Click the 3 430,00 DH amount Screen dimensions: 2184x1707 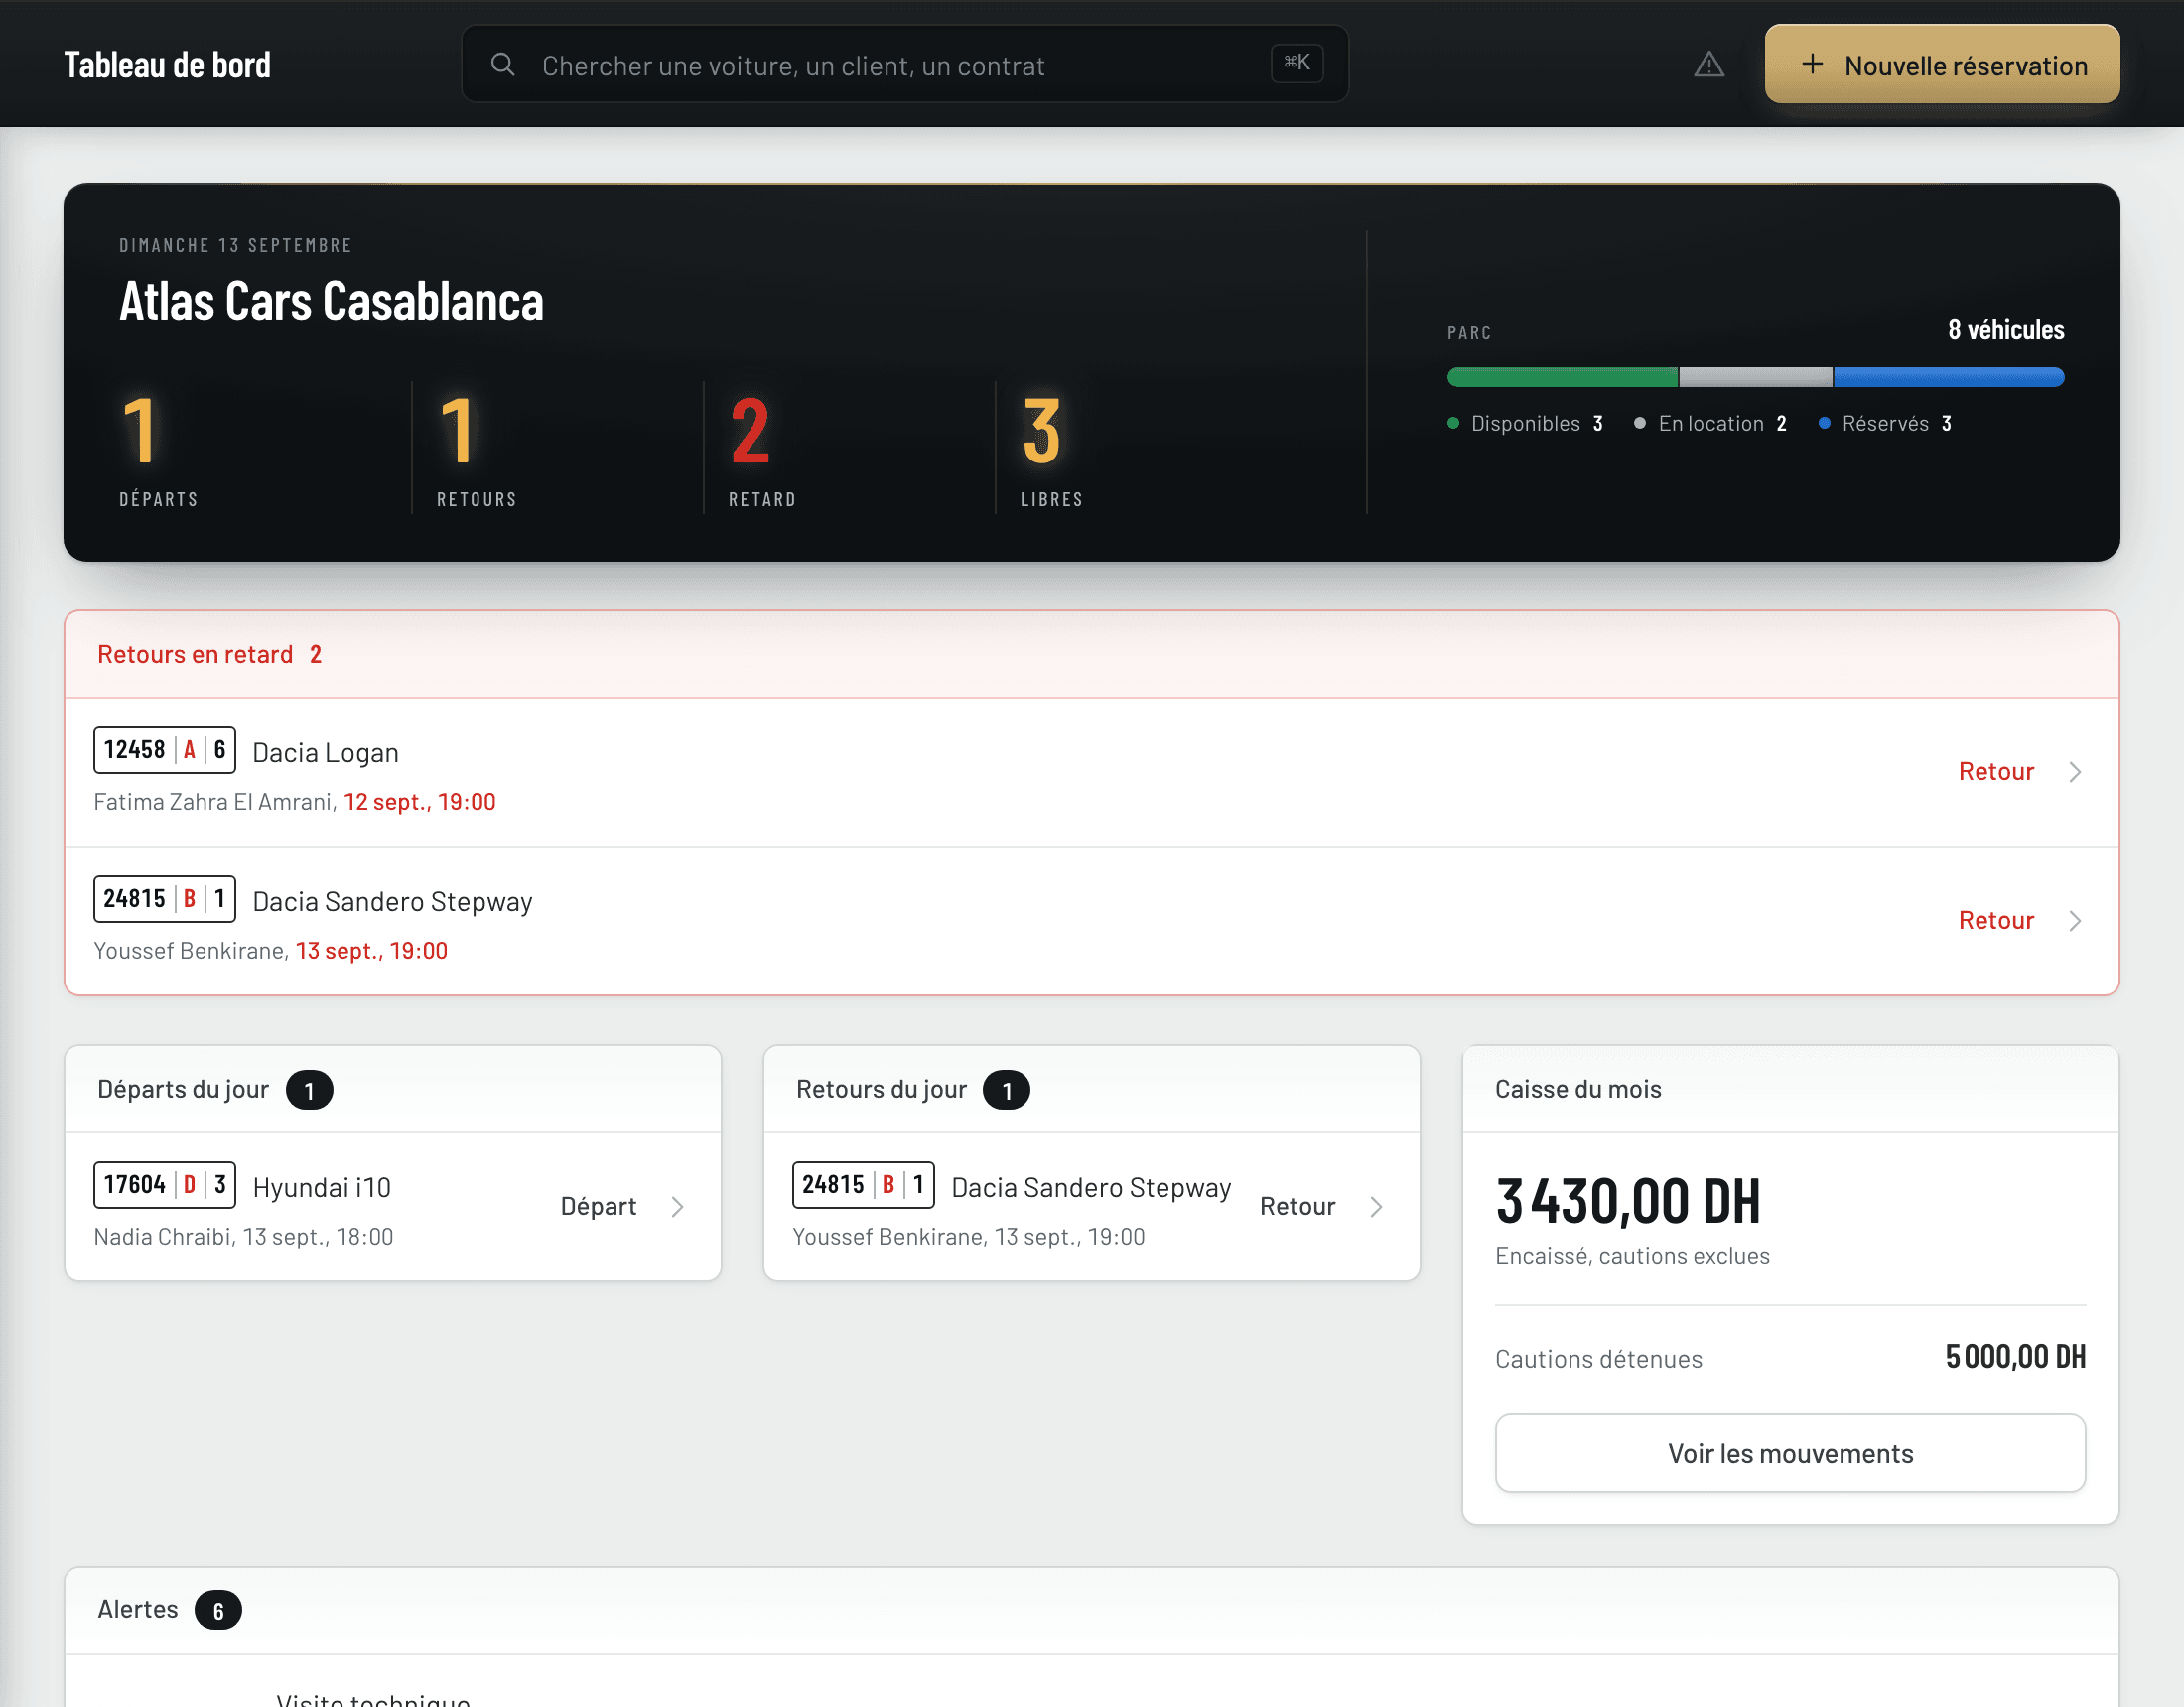(1628, 1201)
